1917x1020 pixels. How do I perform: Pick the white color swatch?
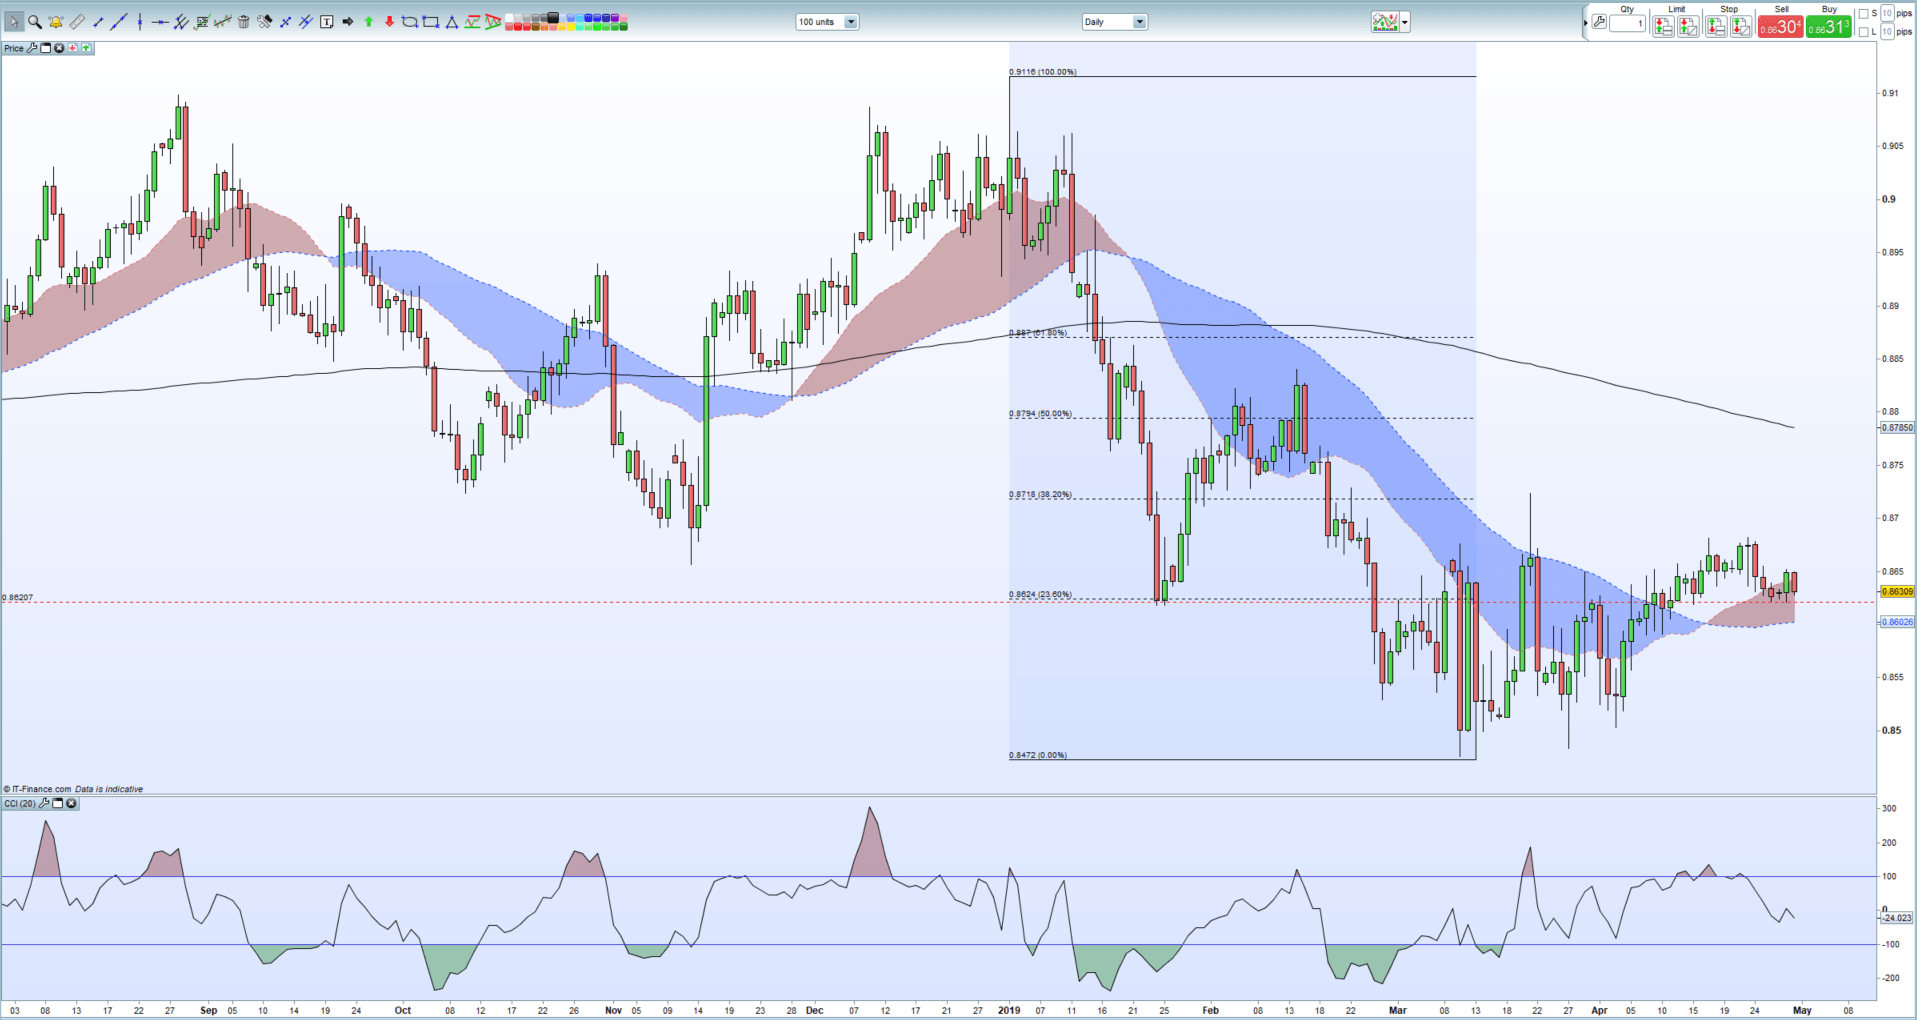coord(508,17)
